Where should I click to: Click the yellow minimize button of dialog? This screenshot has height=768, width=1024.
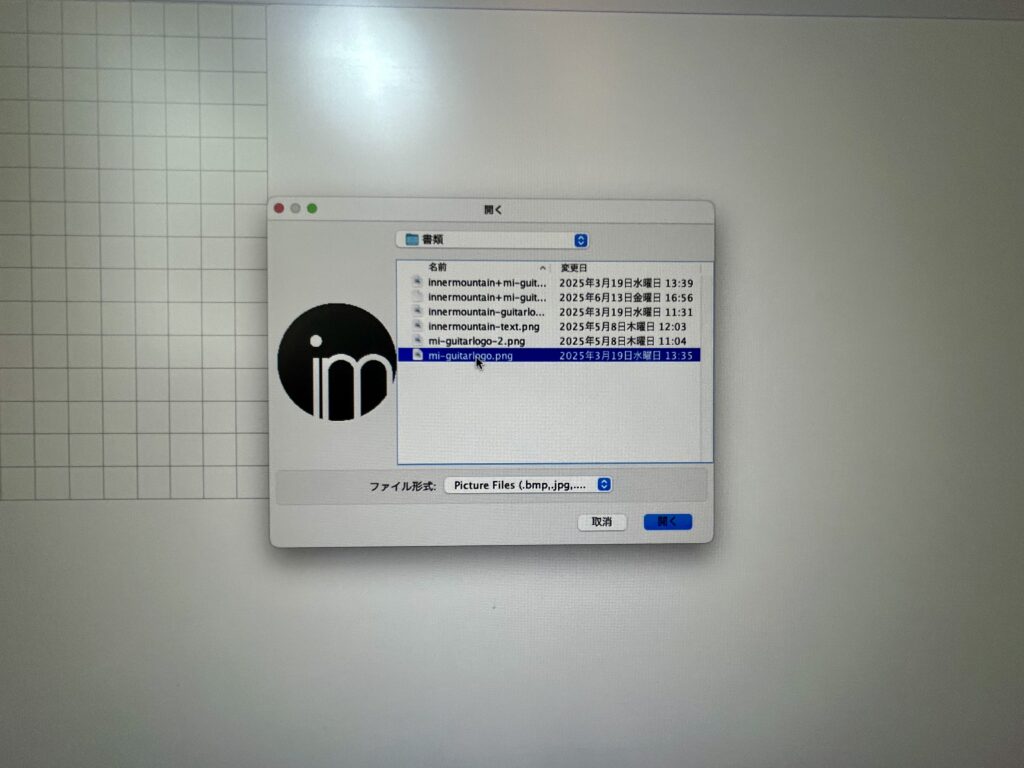tap(295, 208)
